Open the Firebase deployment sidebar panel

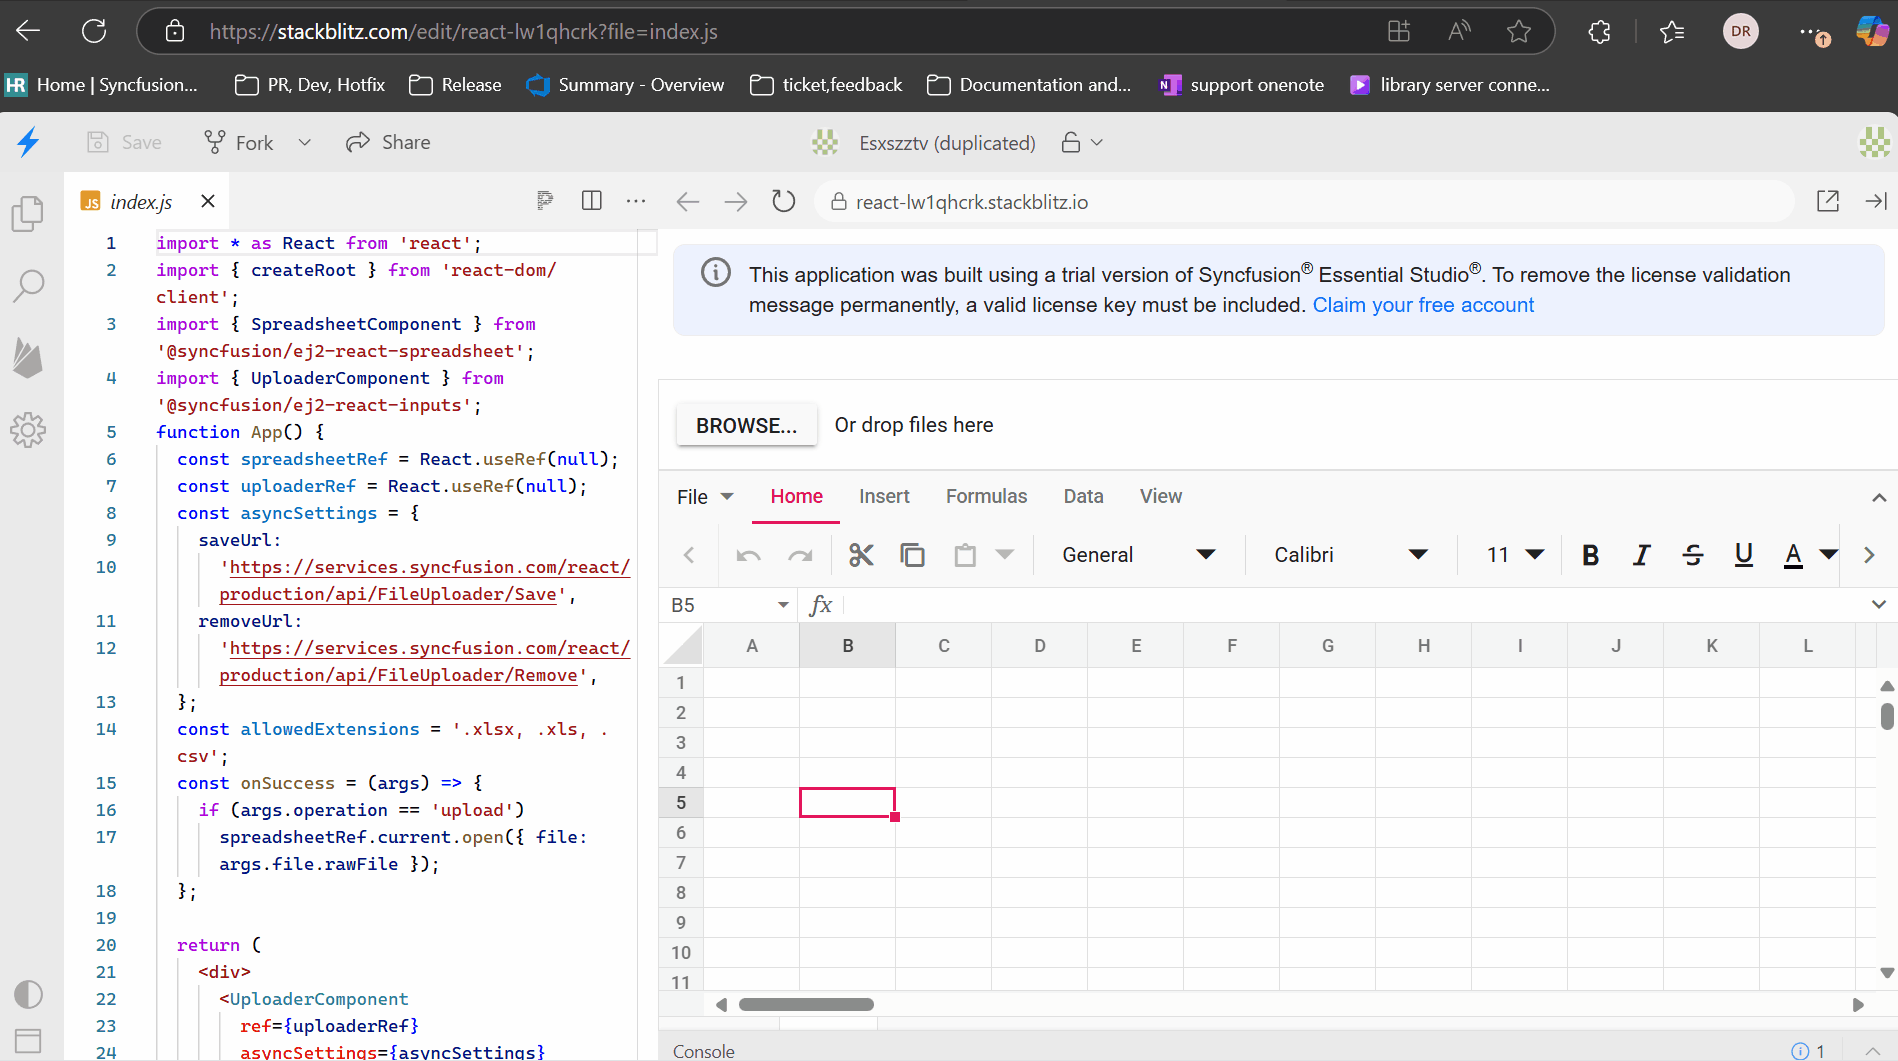27,358
